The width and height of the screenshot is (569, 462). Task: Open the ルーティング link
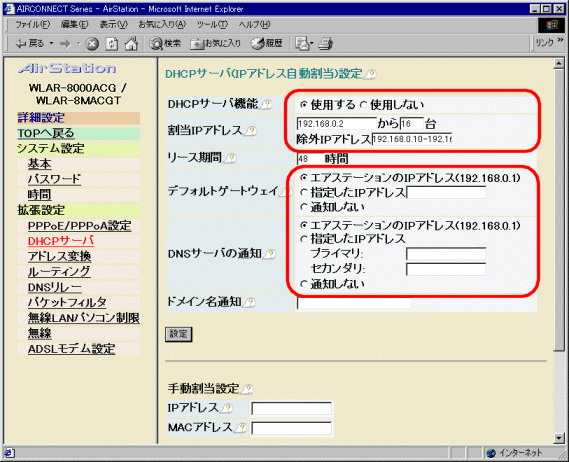[59, 272]
